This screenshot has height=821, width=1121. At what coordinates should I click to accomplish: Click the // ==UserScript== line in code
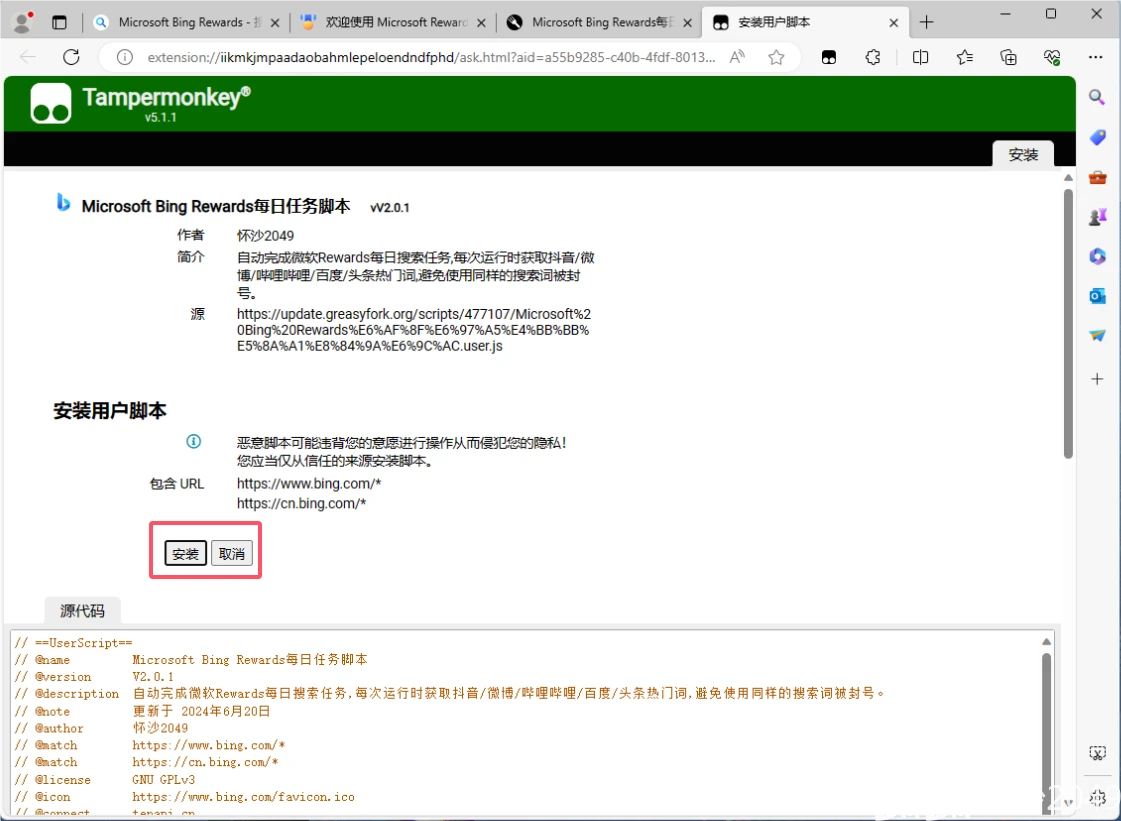73,642
